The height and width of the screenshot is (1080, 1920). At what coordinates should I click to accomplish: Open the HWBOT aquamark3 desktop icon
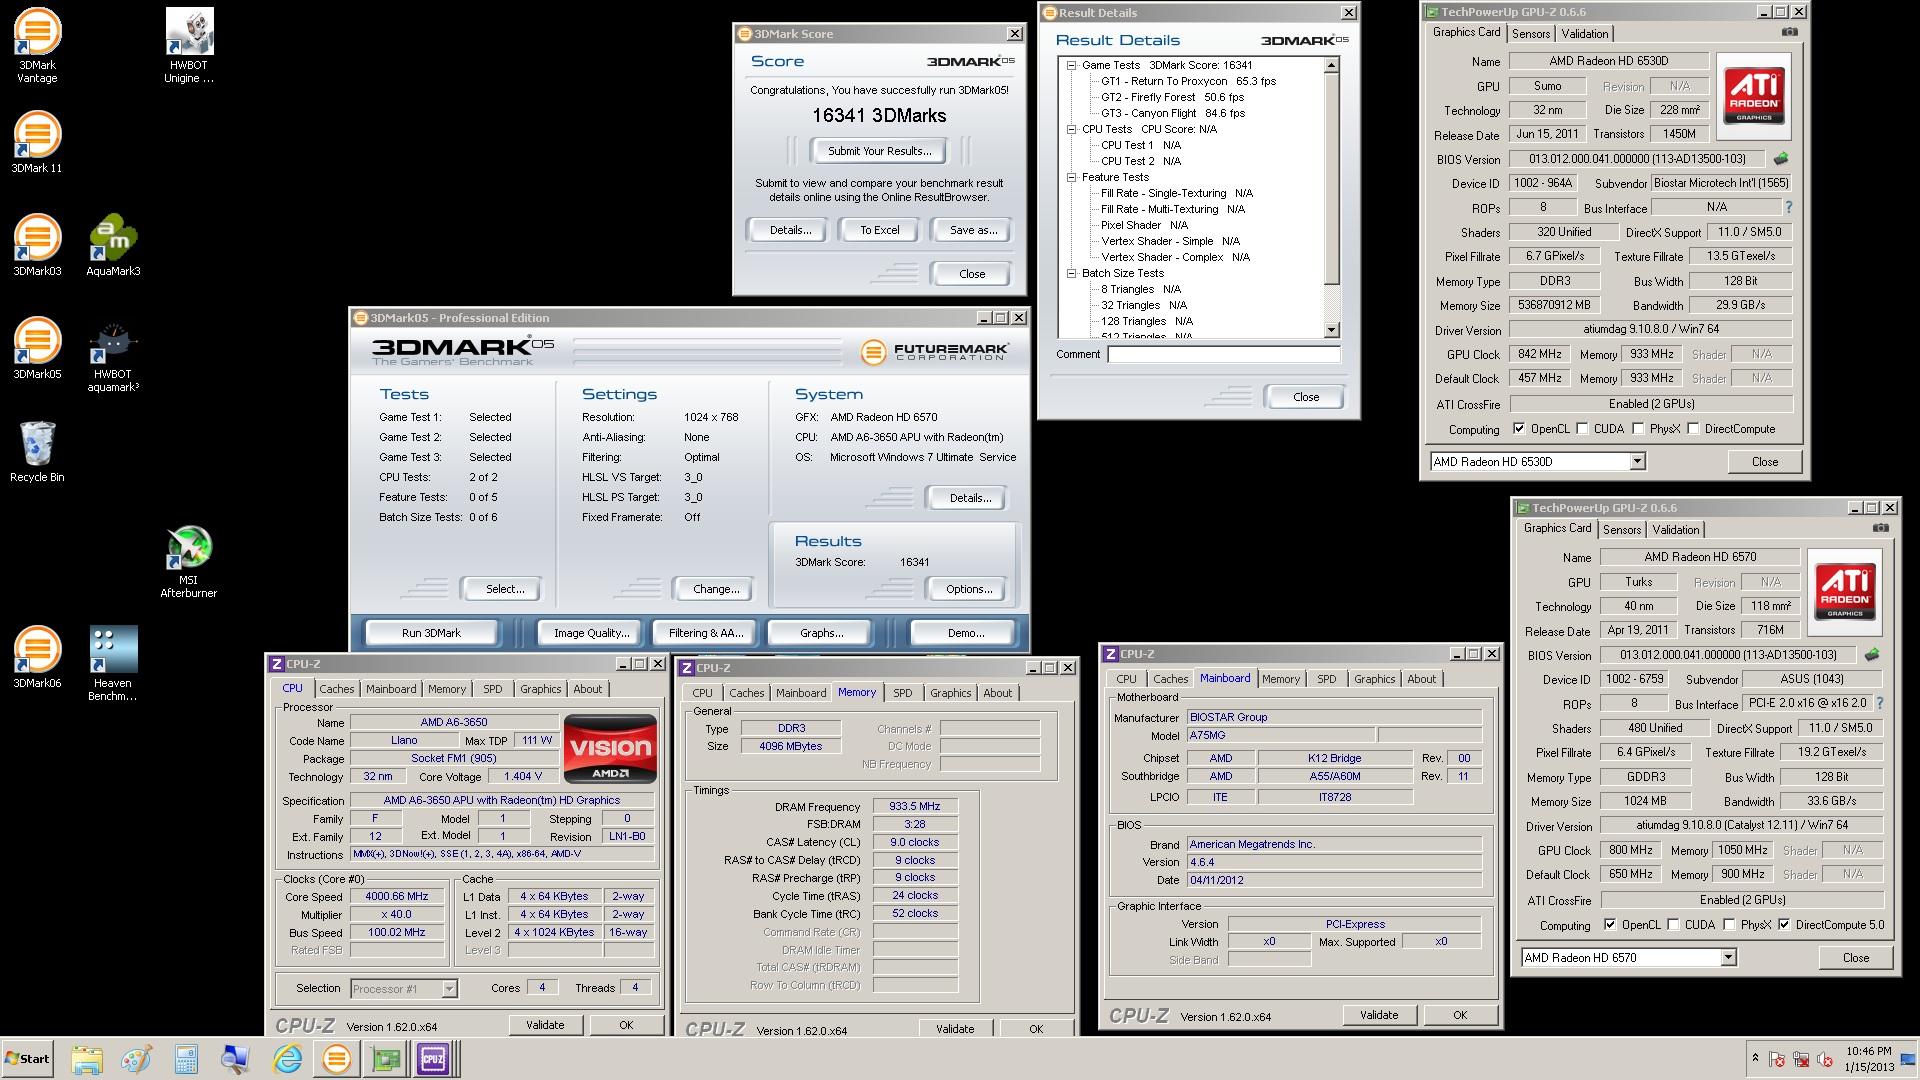[113, 355]
